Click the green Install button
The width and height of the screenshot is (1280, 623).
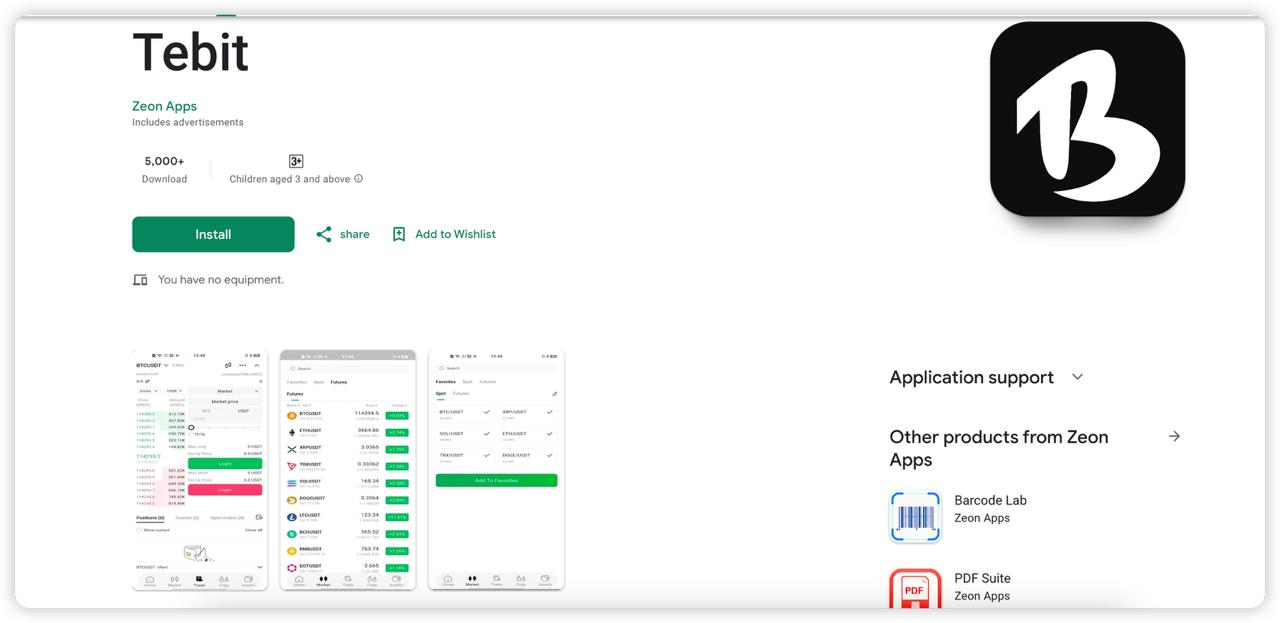click(213, 234)
